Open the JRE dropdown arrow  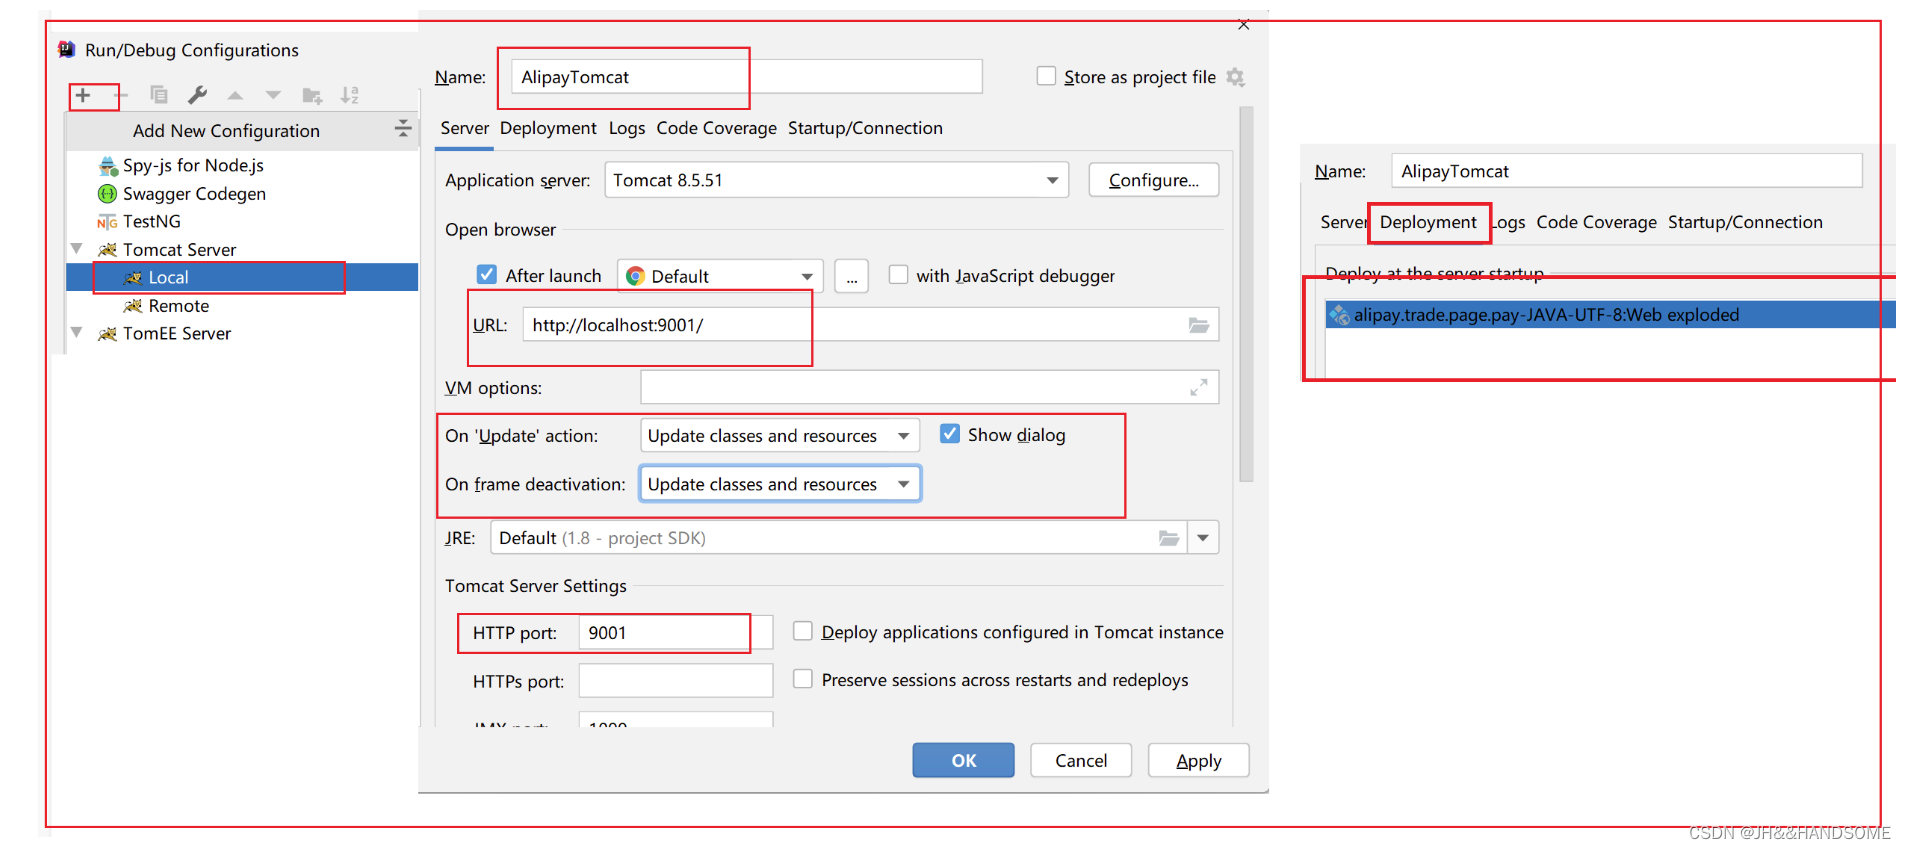click(1203, 538)
